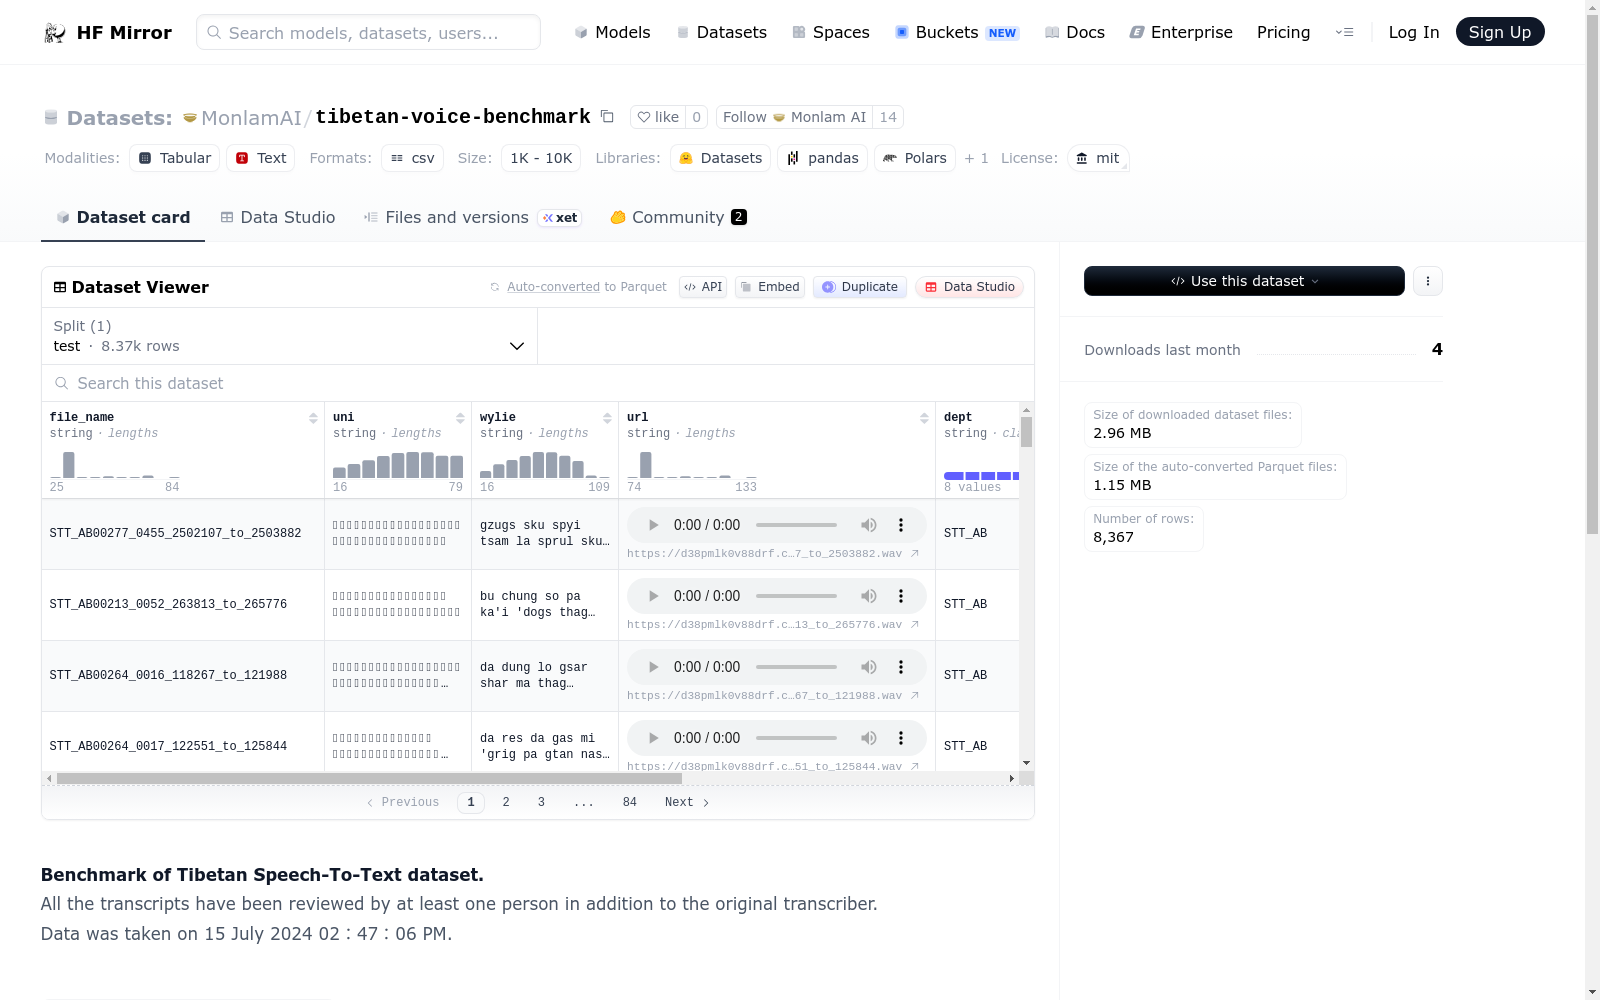1600x1000 pixels.
Task: Copy dataset name with the copy icon
Action: tap(607, 116)
